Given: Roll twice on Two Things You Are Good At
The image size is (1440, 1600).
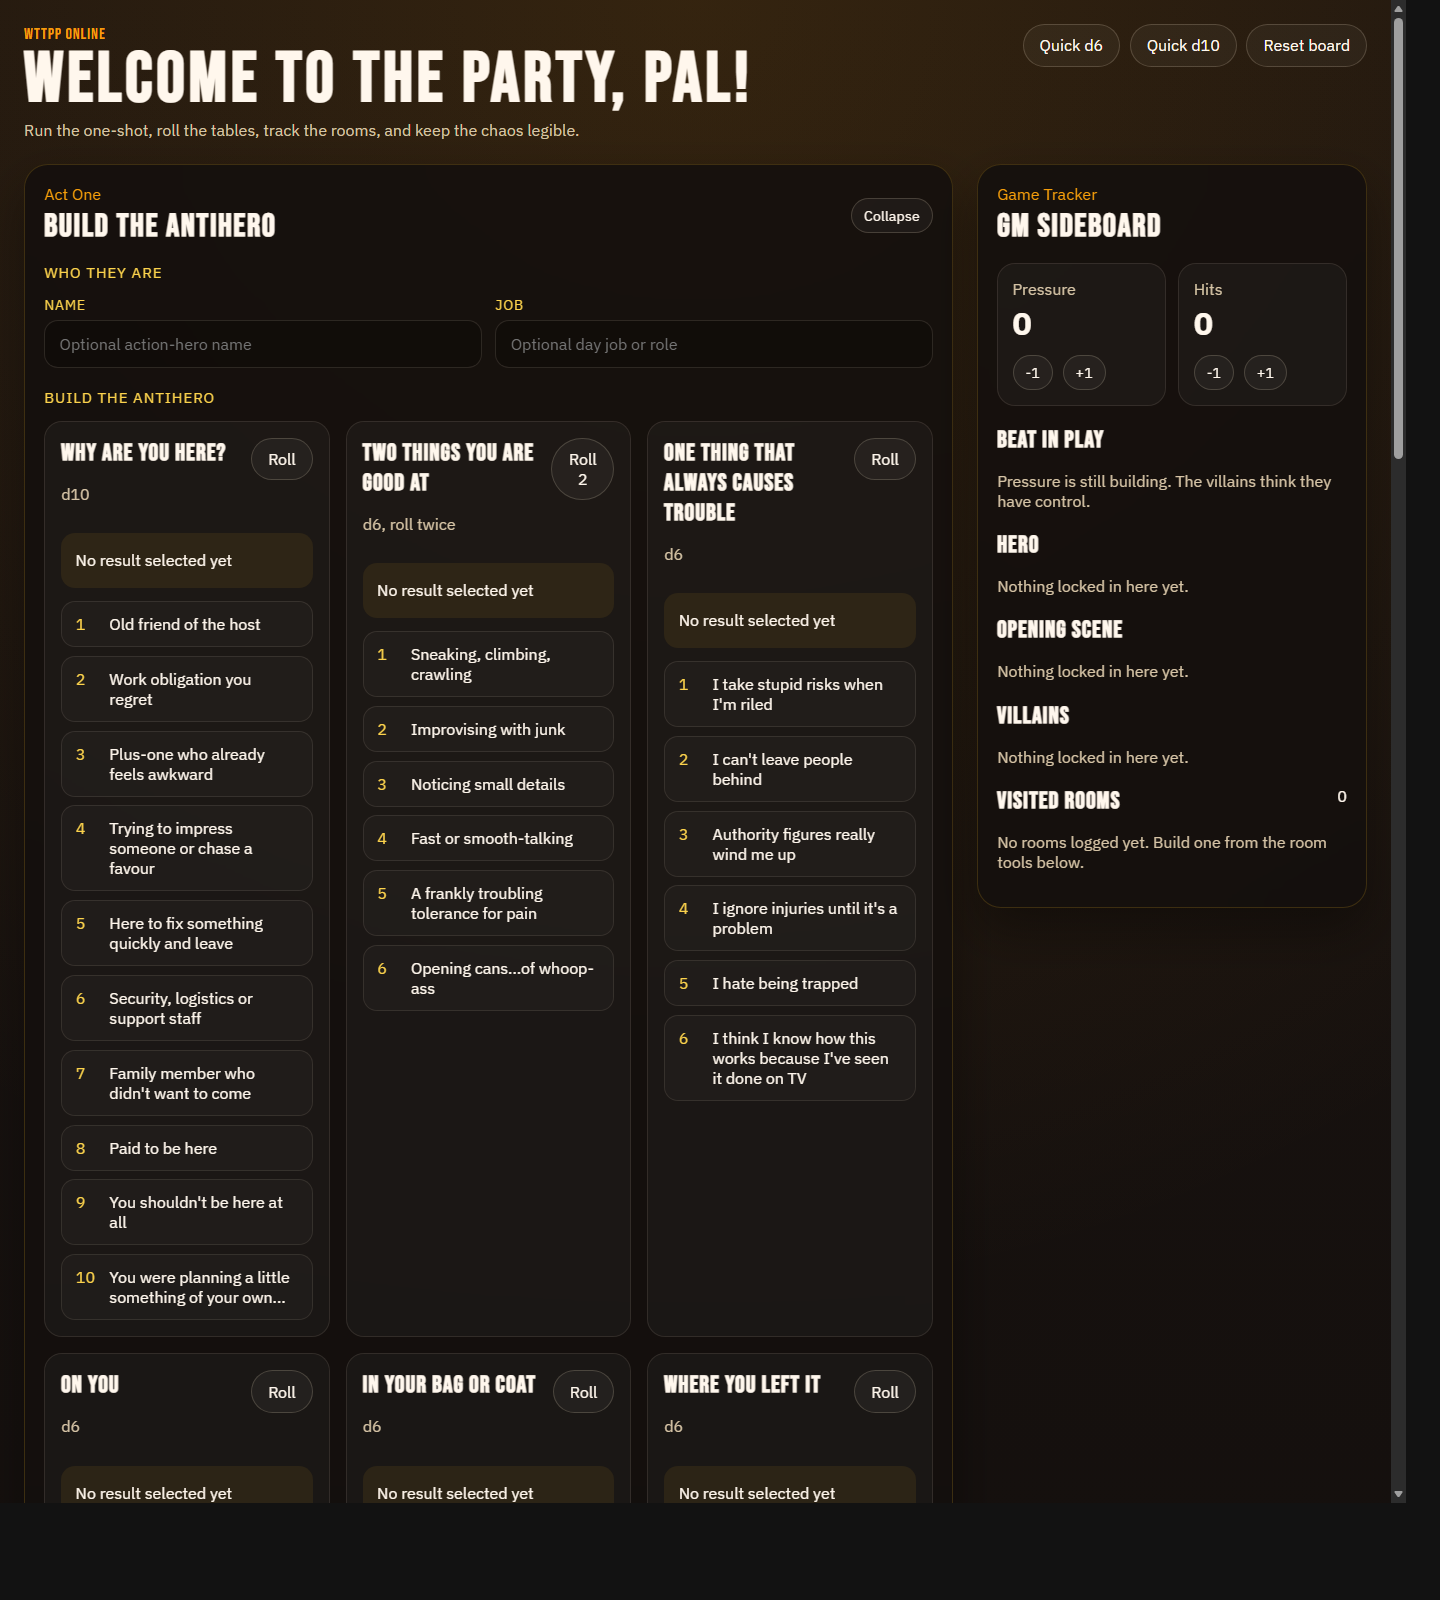Looking at the screenshot, I should click(582, 468).
